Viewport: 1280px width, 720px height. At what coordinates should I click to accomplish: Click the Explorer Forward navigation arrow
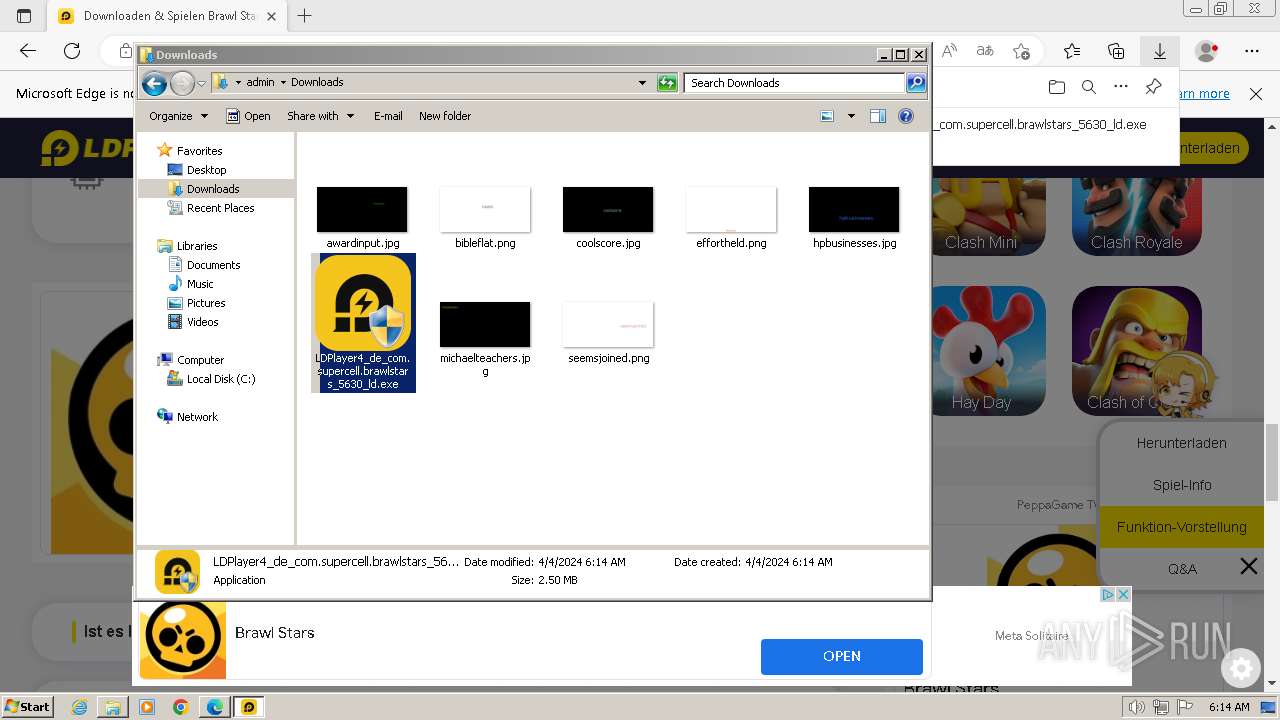(182, 83)
